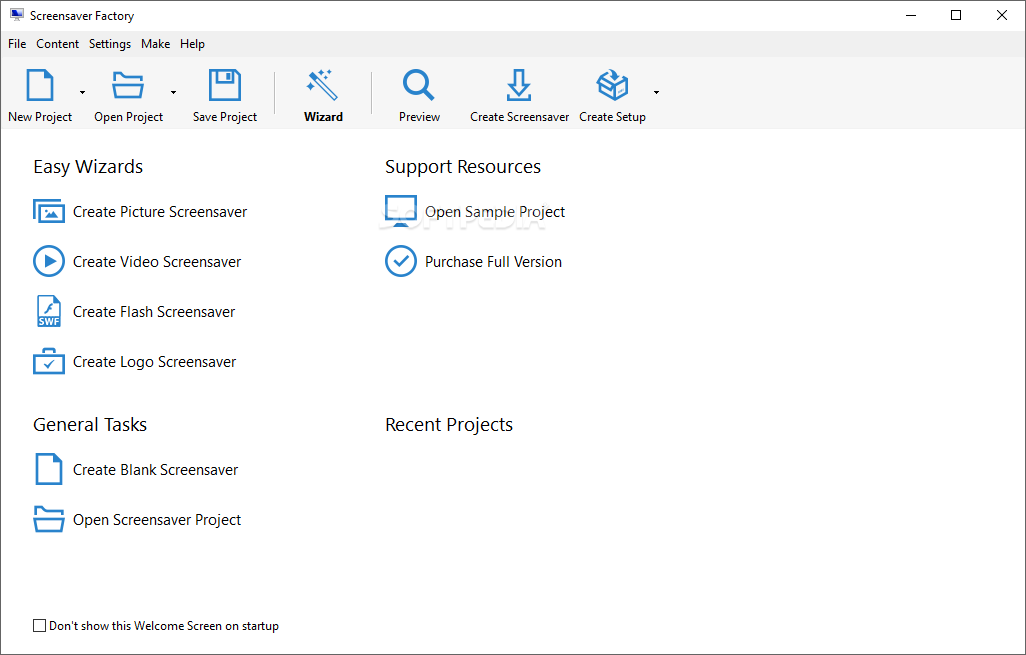This screenshot has height=655, width=1026.
Task: Close the Screensaver Factory window
Action: coord(1002,15)
